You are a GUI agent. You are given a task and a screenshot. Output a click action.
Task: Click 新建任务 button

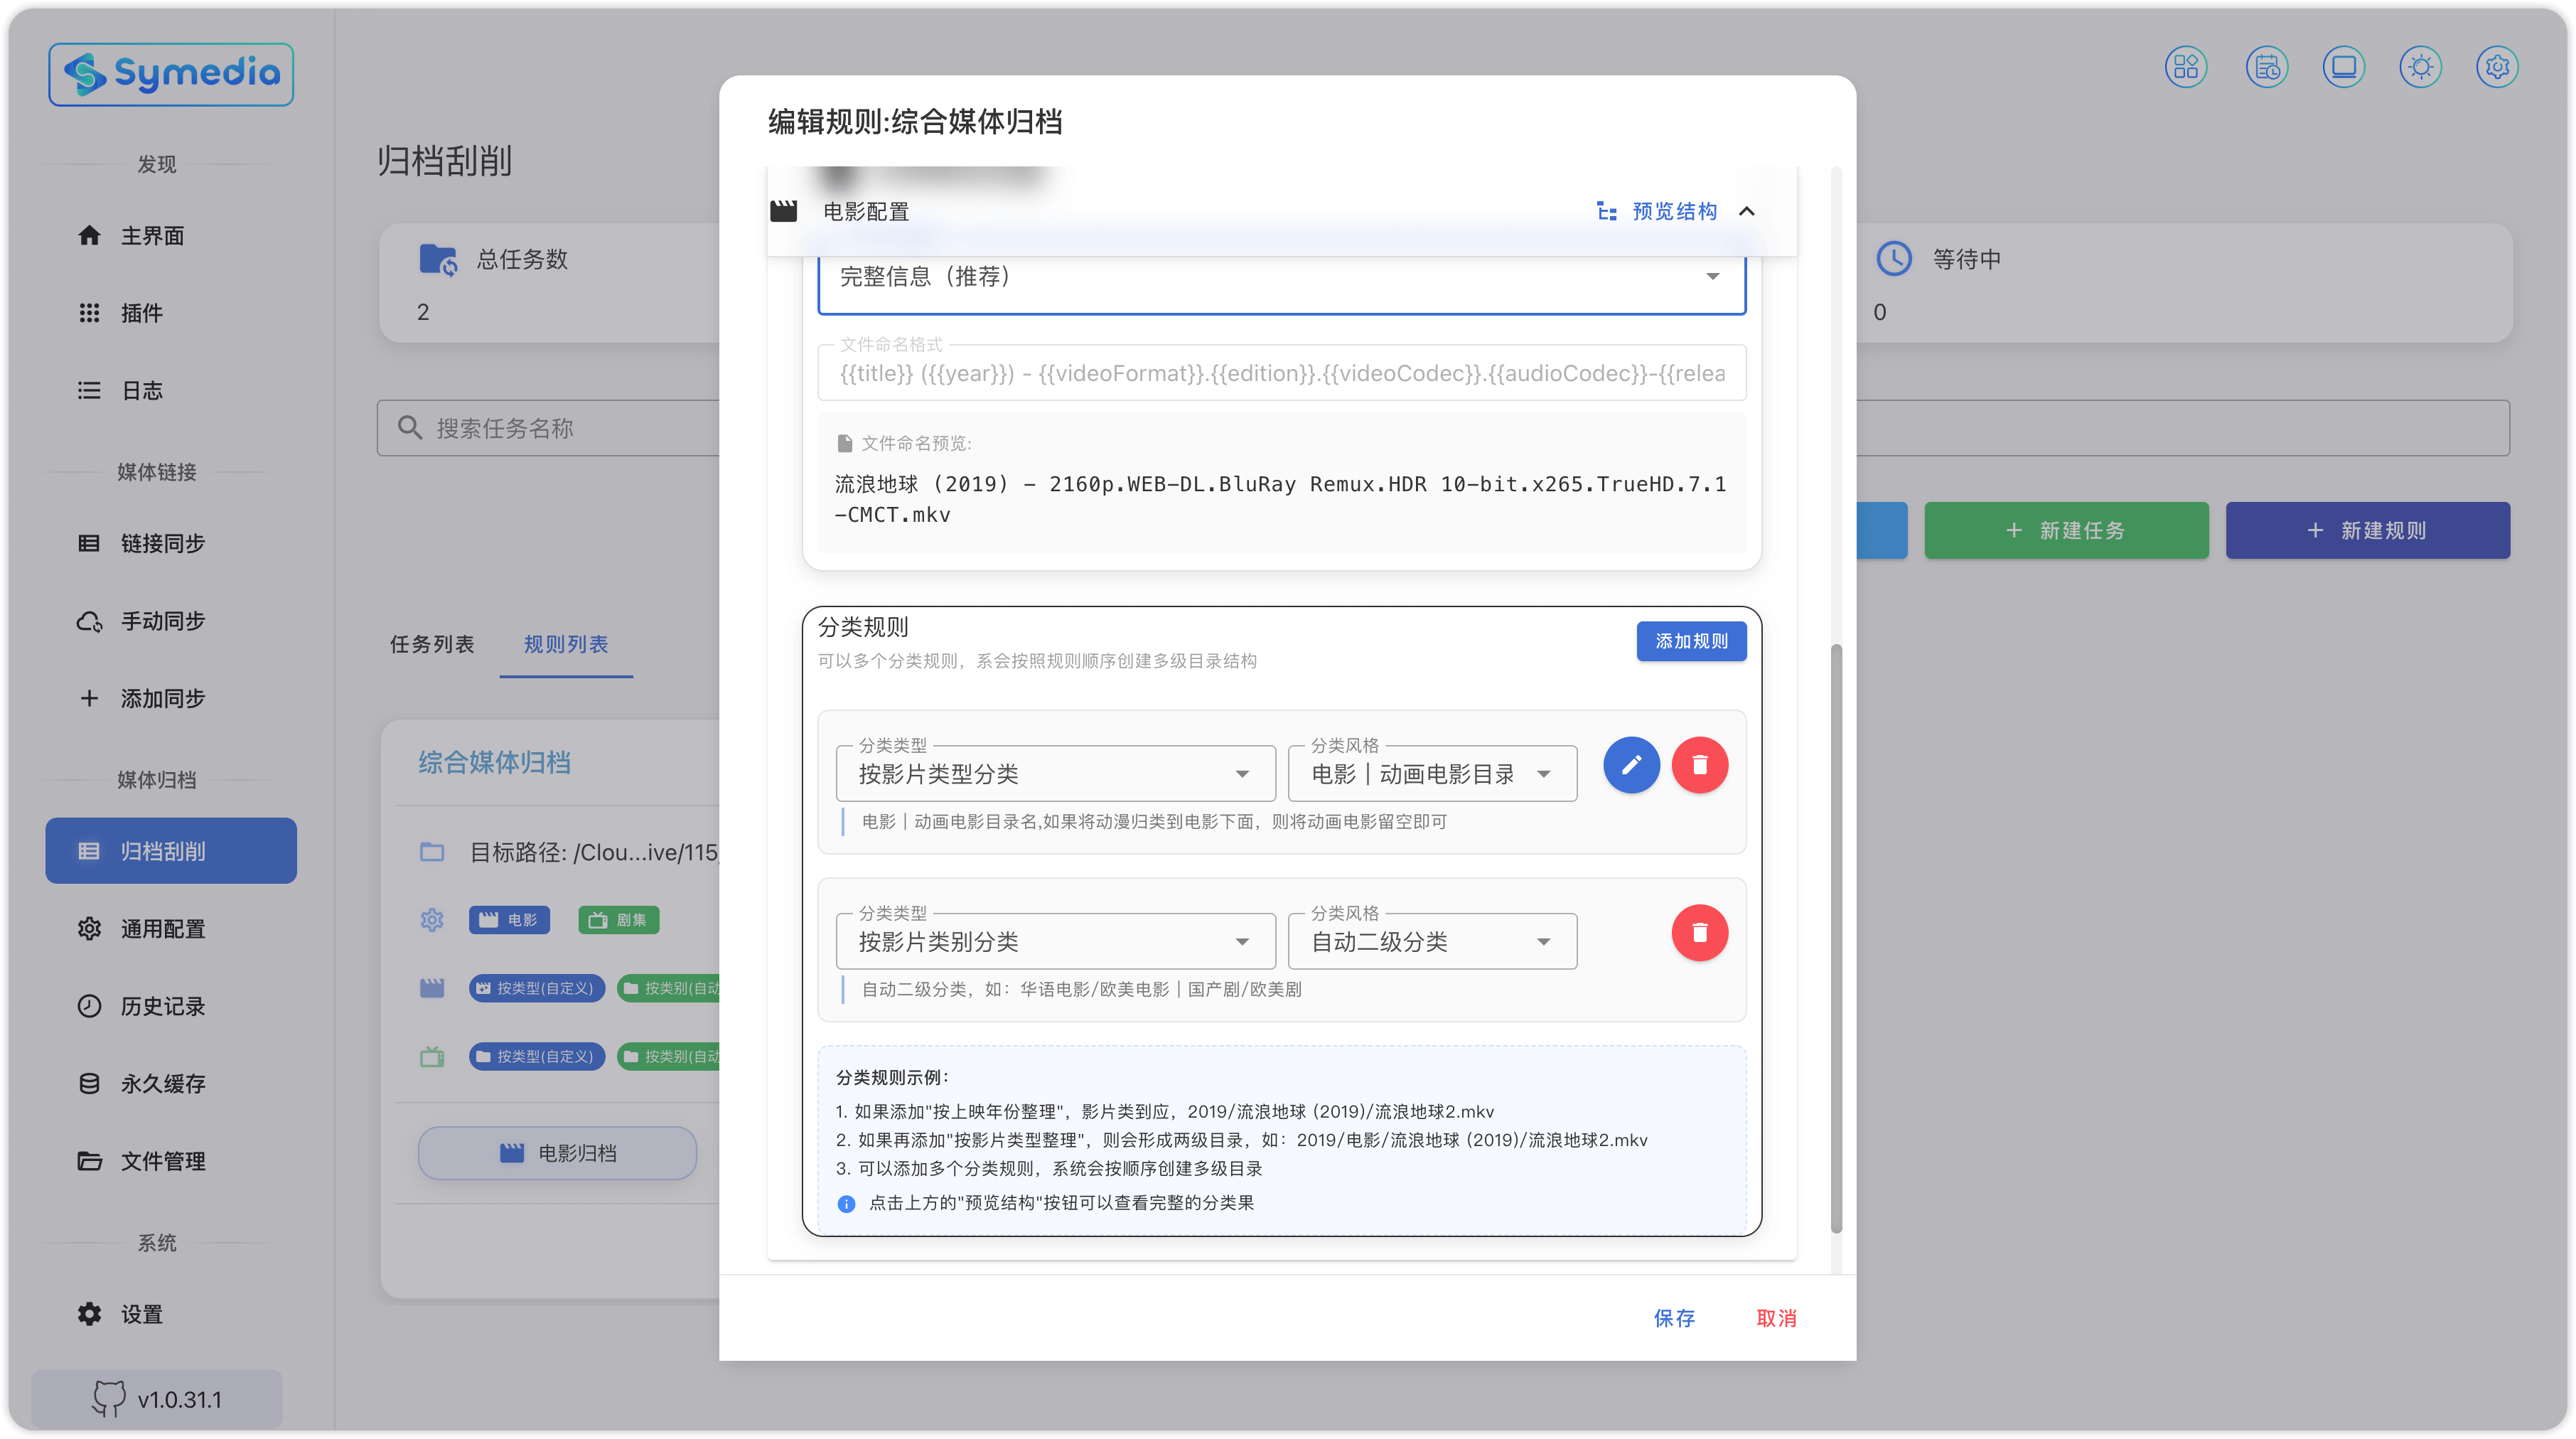coord(2066,530)
